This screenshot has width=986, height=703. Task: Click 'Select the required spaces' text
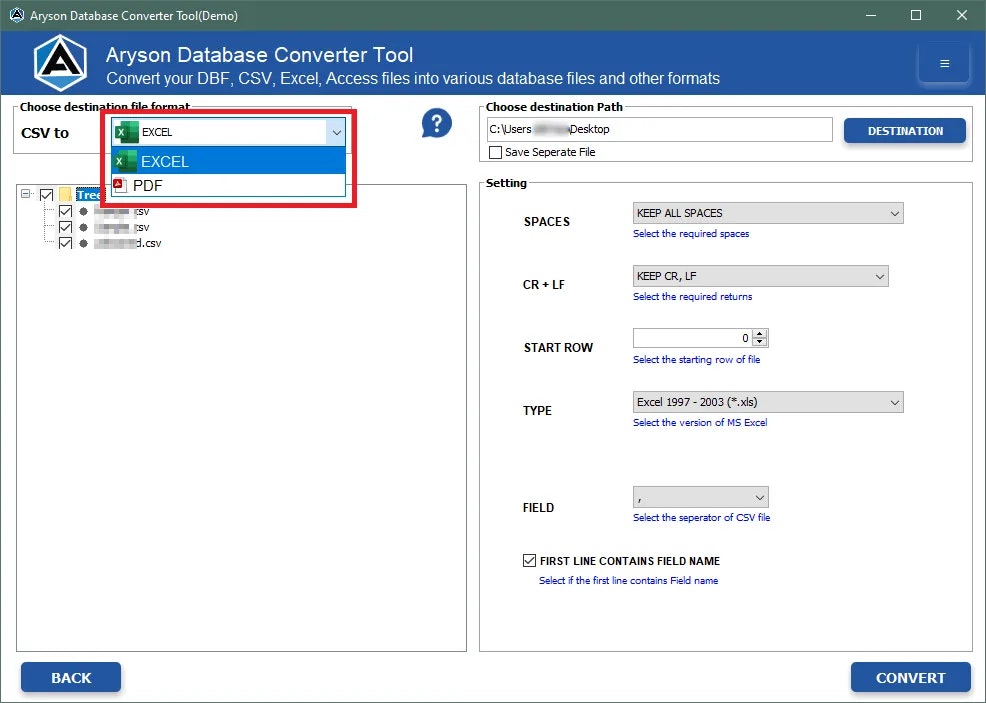[x=691, y=233]
